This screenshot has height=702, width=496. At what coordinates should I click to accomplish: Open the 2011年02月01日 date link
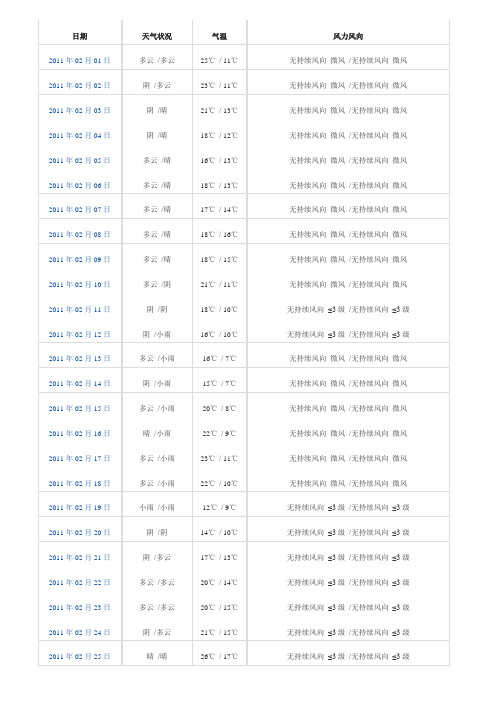80,60
